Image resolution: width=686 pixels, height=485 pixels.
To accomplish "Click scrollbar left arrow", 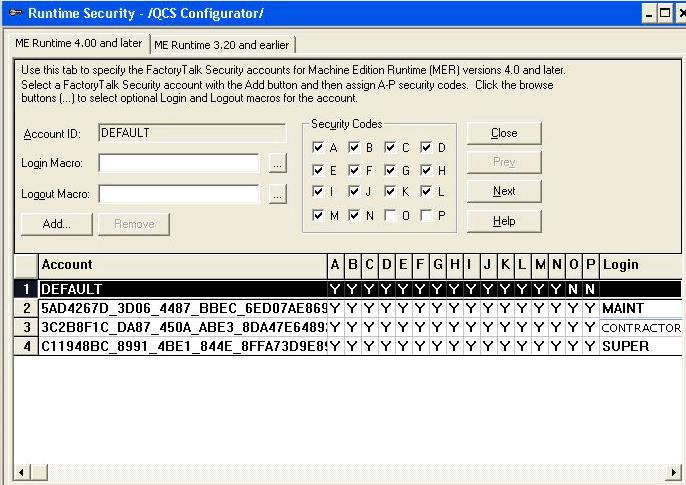I will (x=21, y=472).
